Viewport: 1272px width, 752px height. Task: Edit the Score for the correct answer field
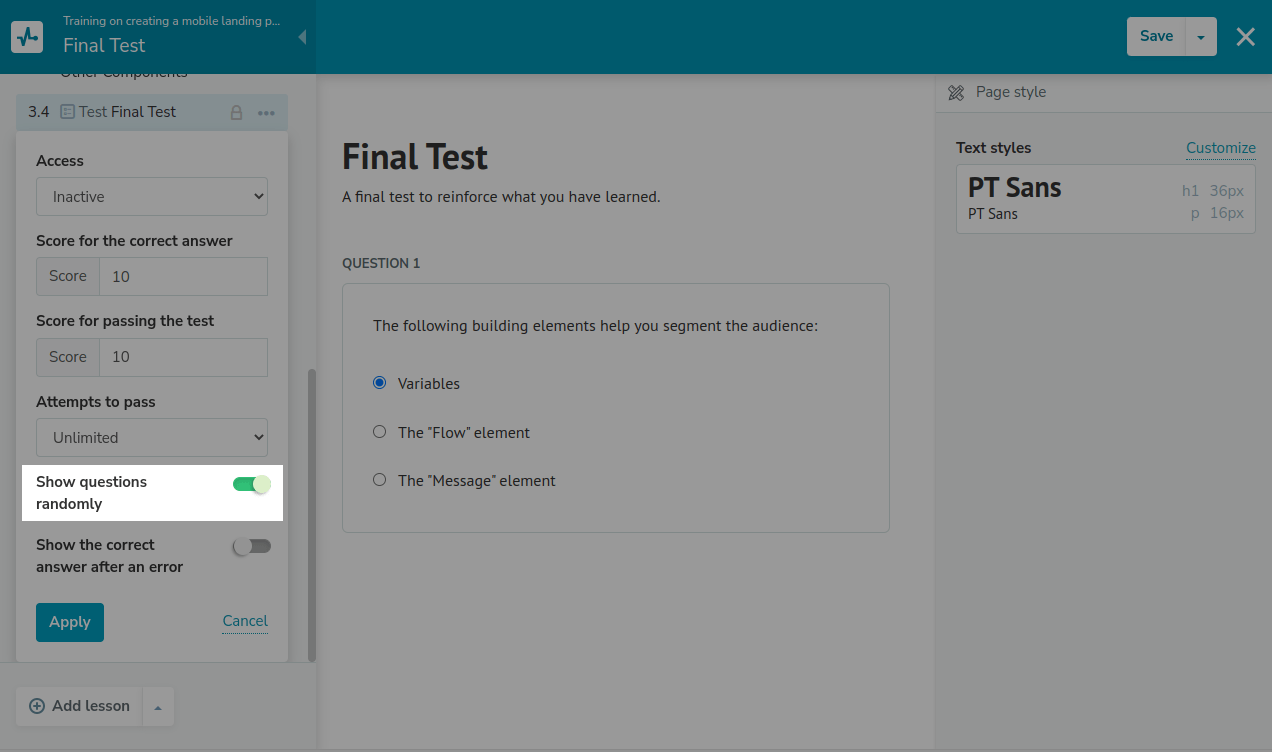pyautogui.click(x=183, y=276)
